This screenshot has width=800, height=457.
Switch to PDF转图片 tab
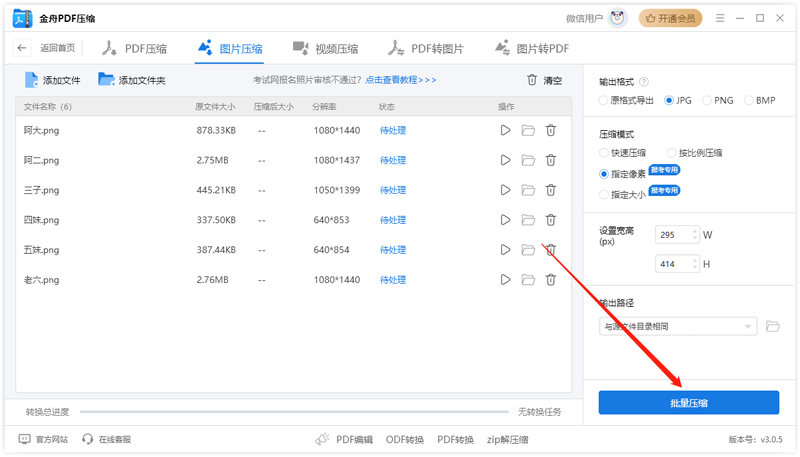[426, 48]
